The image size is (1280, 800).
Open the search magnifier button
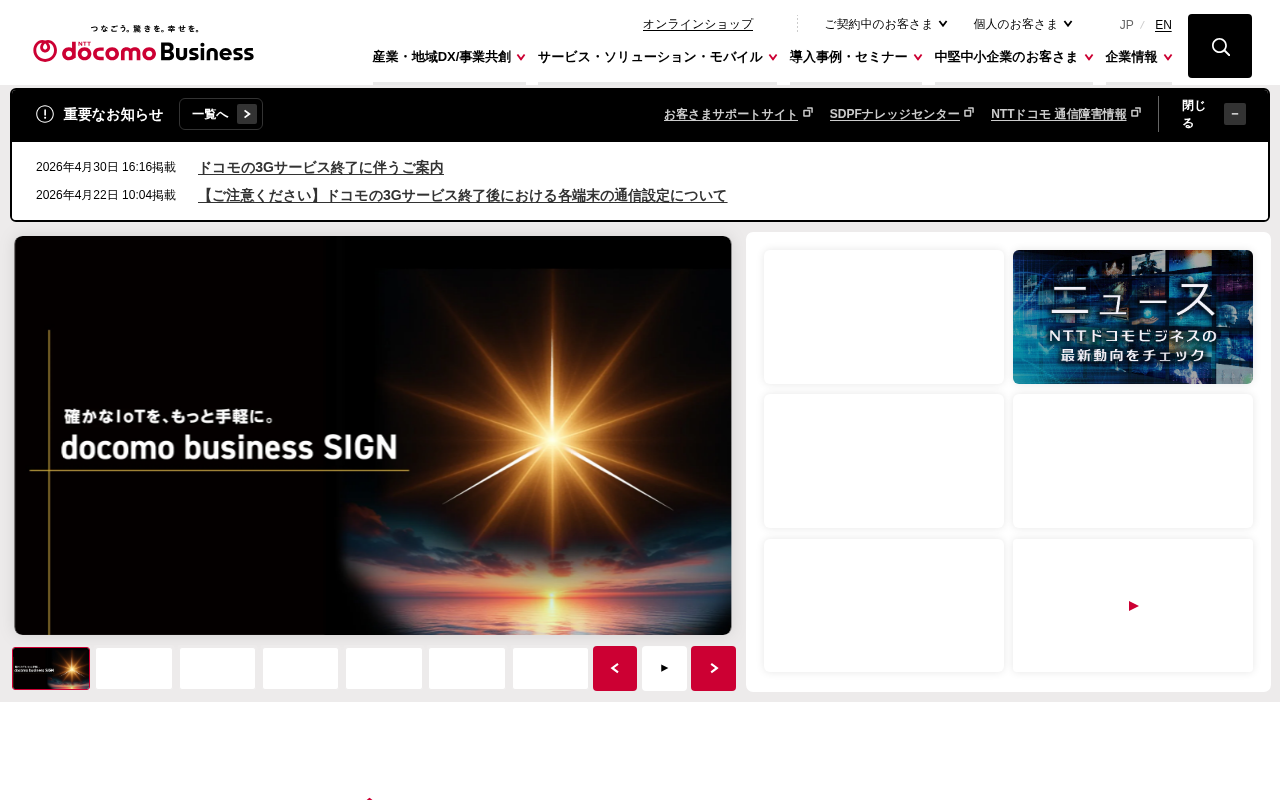[1220, 46]
